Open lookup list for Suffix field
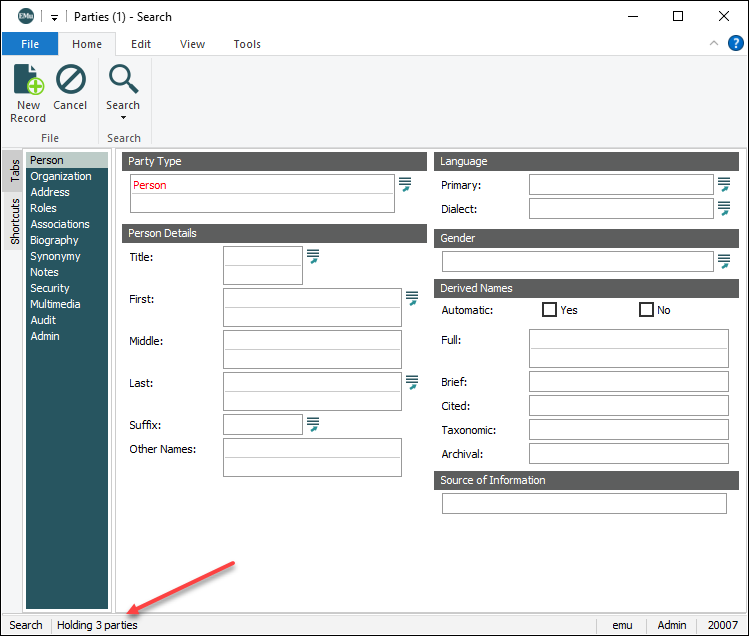749x636 pixels. point(312,424)
